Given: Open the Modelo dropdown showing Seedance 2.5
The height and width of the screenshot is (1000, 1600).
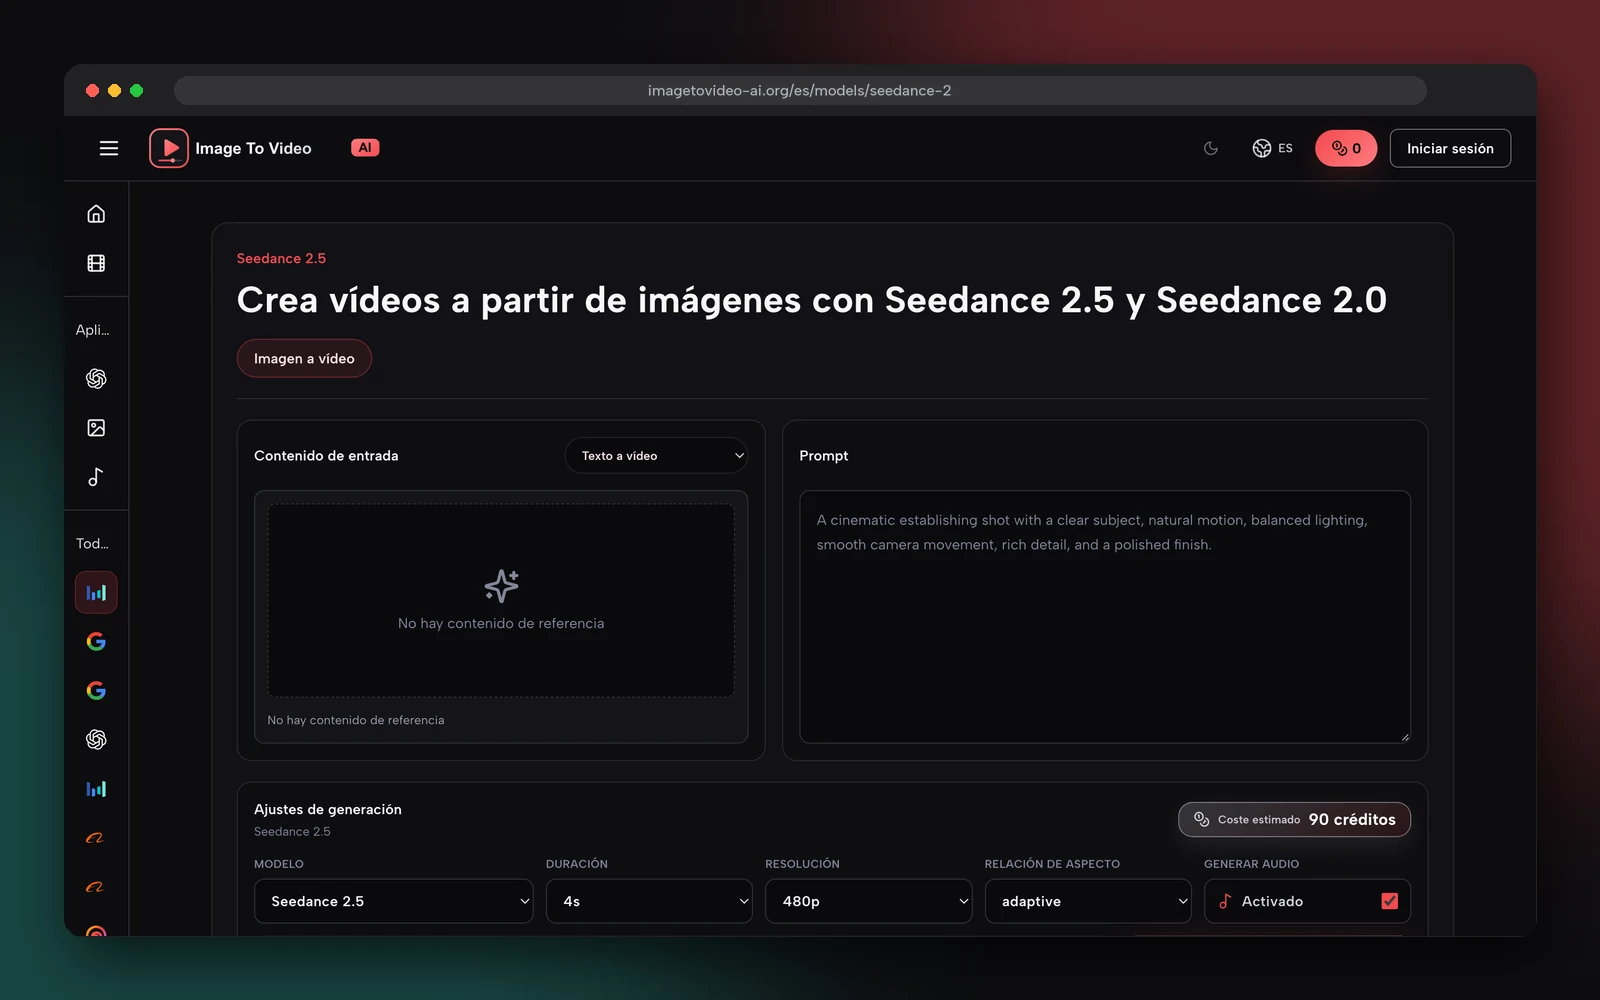Looking at the screenshot, I should point(394,901).
